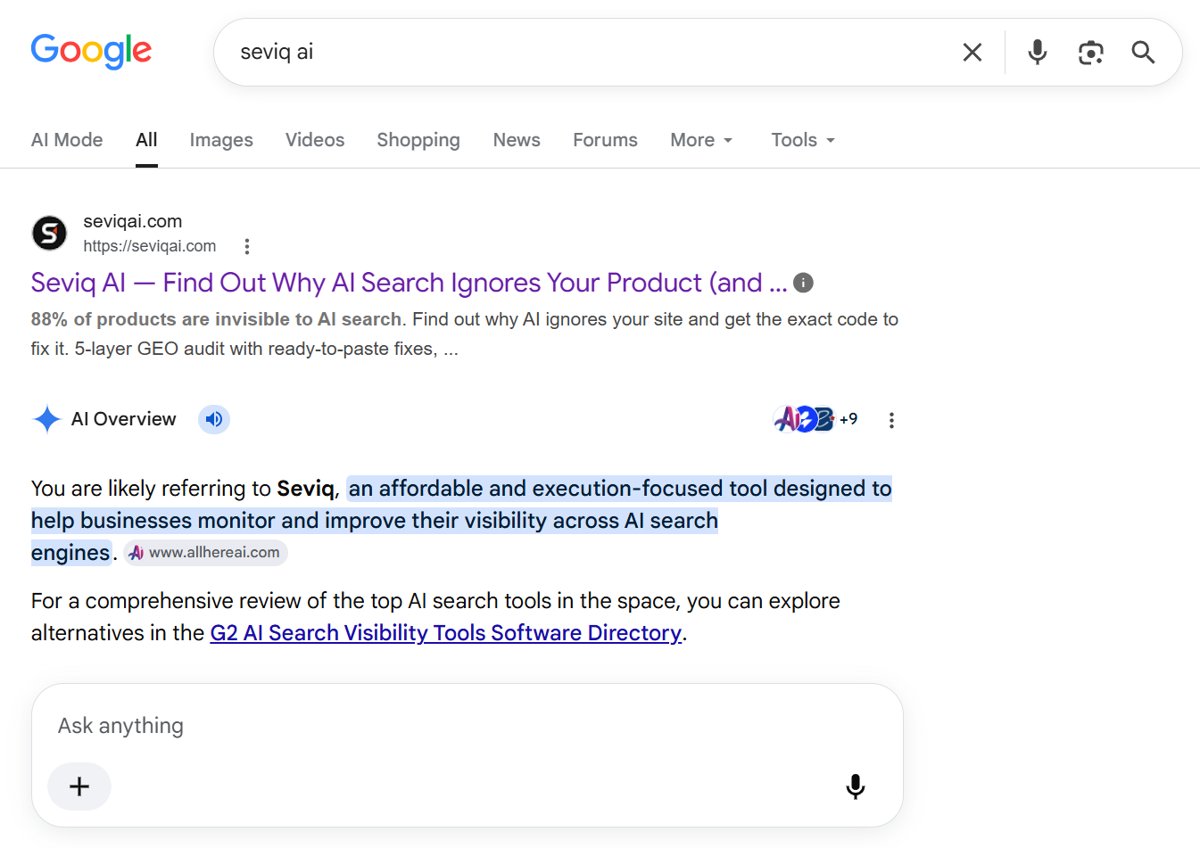Image resolution: width=1200 pixels, height=848 pixels.
Task: Open the Forums tab
Action: [605, 140]
